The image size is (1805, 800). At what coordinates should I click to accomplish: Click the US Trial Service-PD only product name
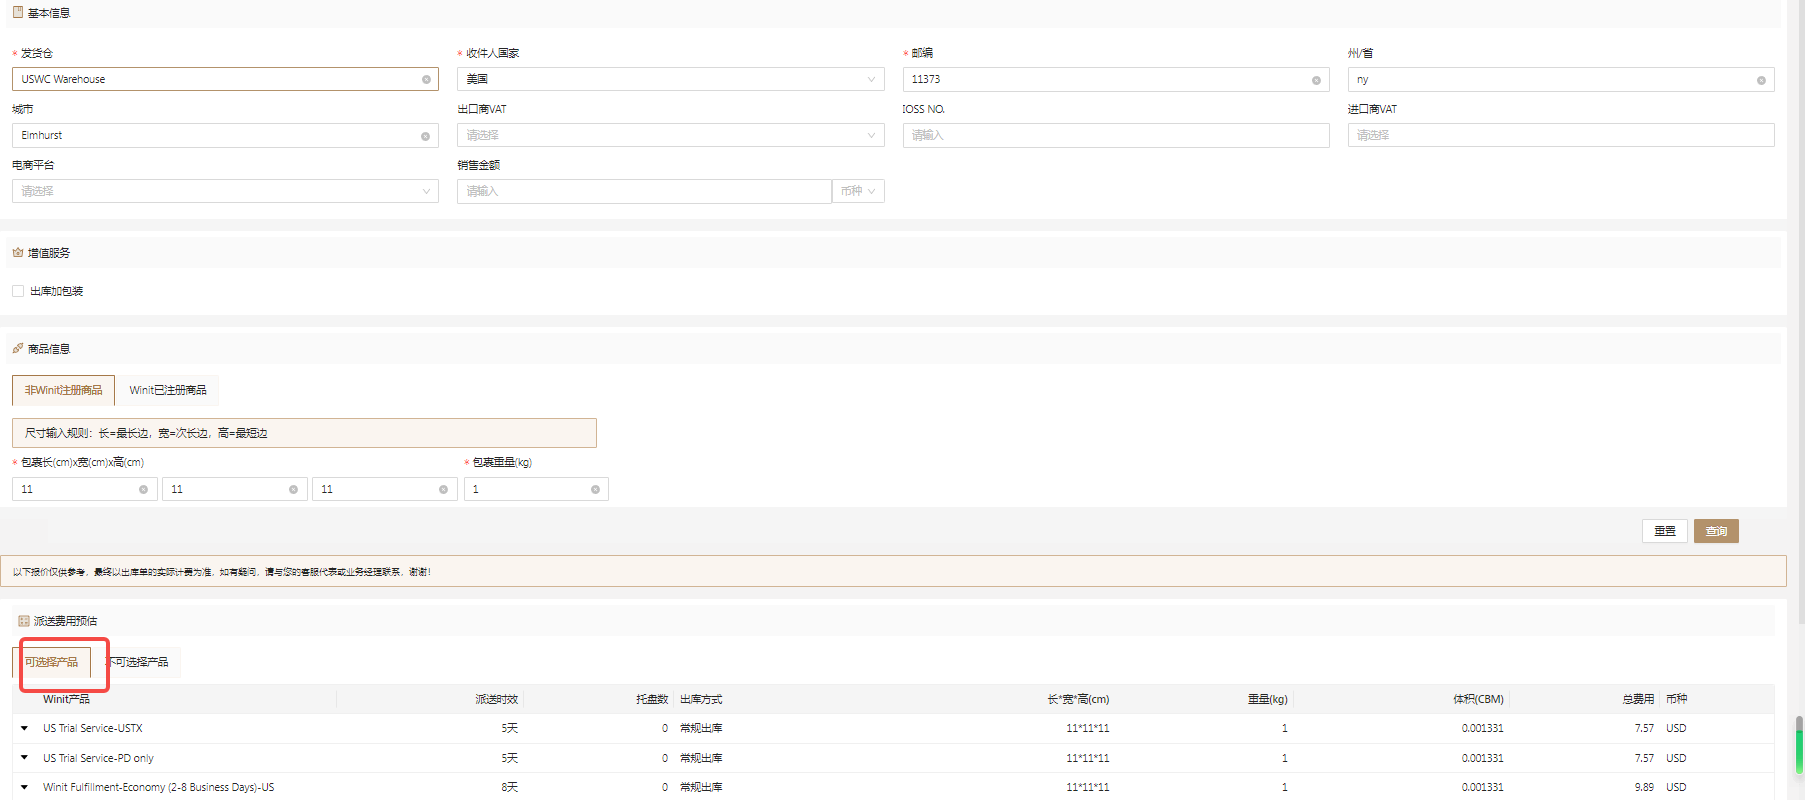(98, 758)
